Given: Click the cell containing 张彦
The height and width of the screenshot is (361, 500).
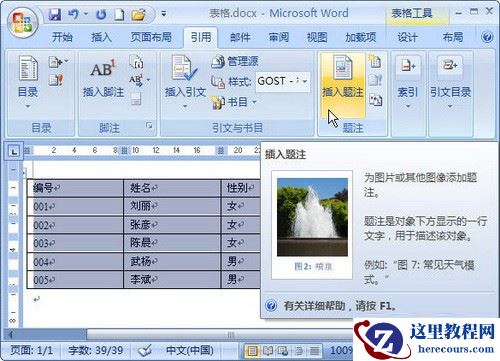Looking at the screenshot, I should (x=172, y=225).
